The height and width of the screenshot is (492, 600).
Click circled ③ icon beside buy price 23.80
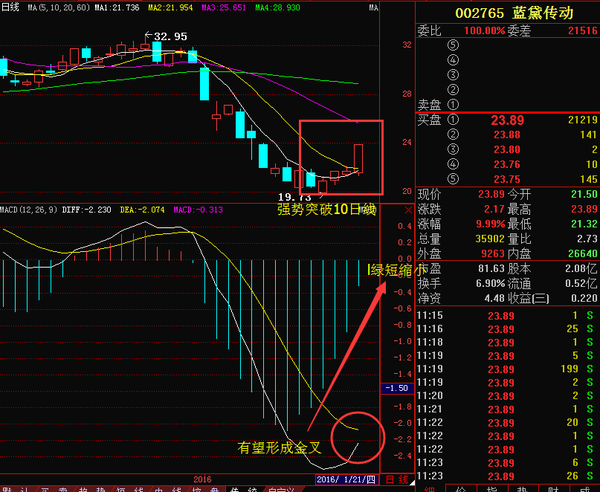coord(454,149)
